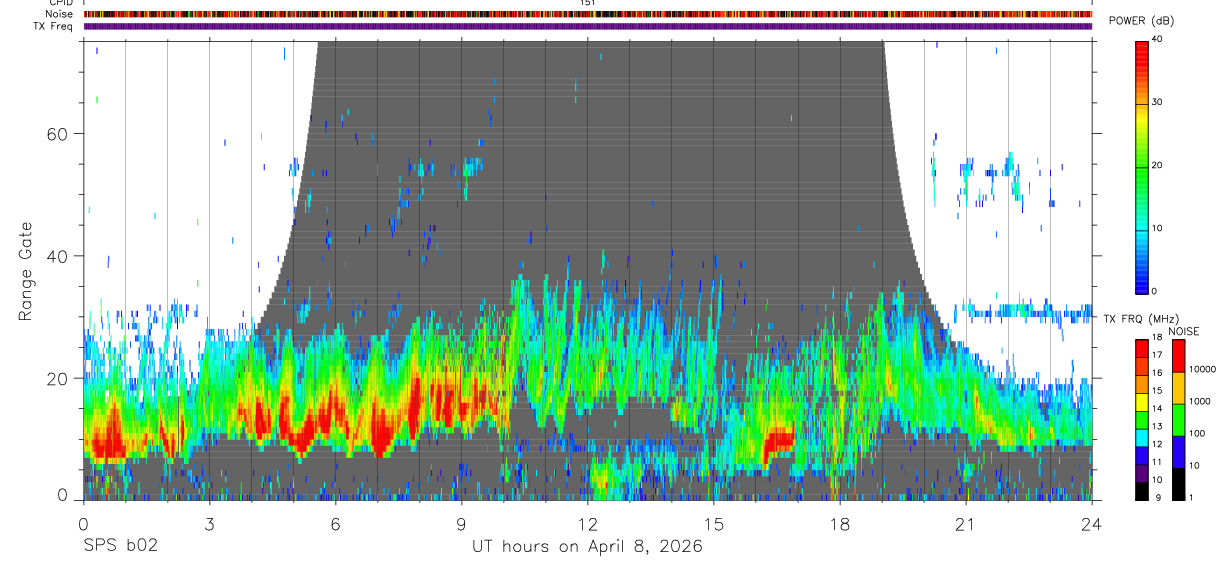Click the '6' UT hour tick label

[x=335, y=524]
